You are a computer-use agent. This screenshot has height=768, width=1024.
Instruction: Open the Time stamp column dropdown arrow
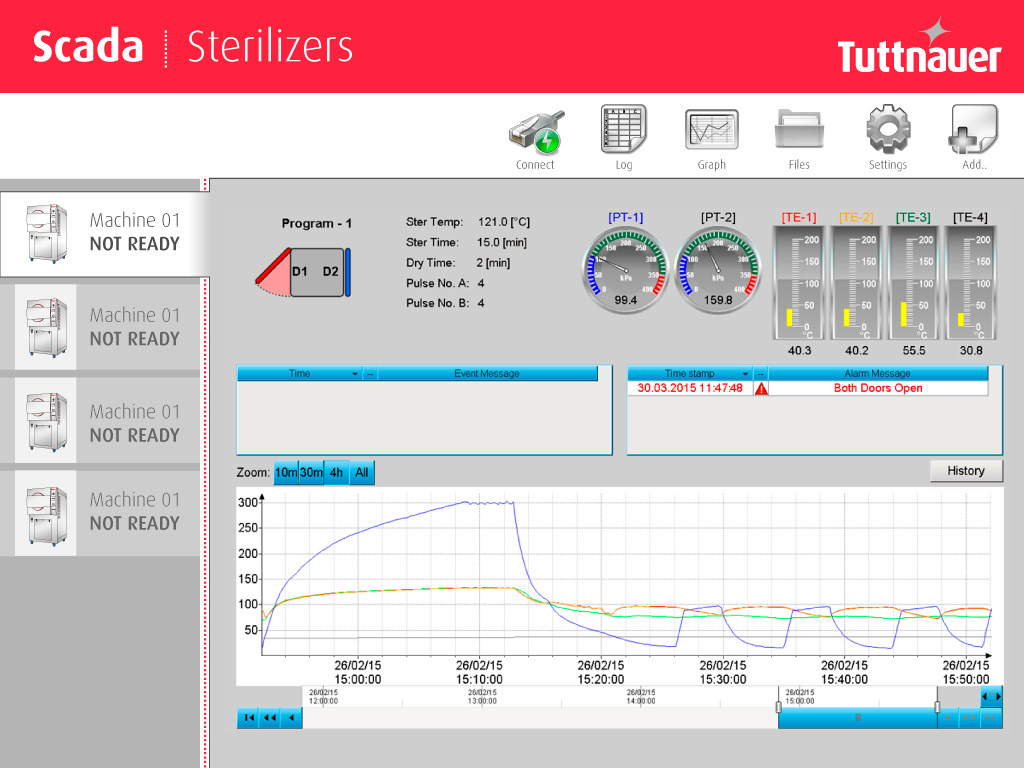coord(745,374)
